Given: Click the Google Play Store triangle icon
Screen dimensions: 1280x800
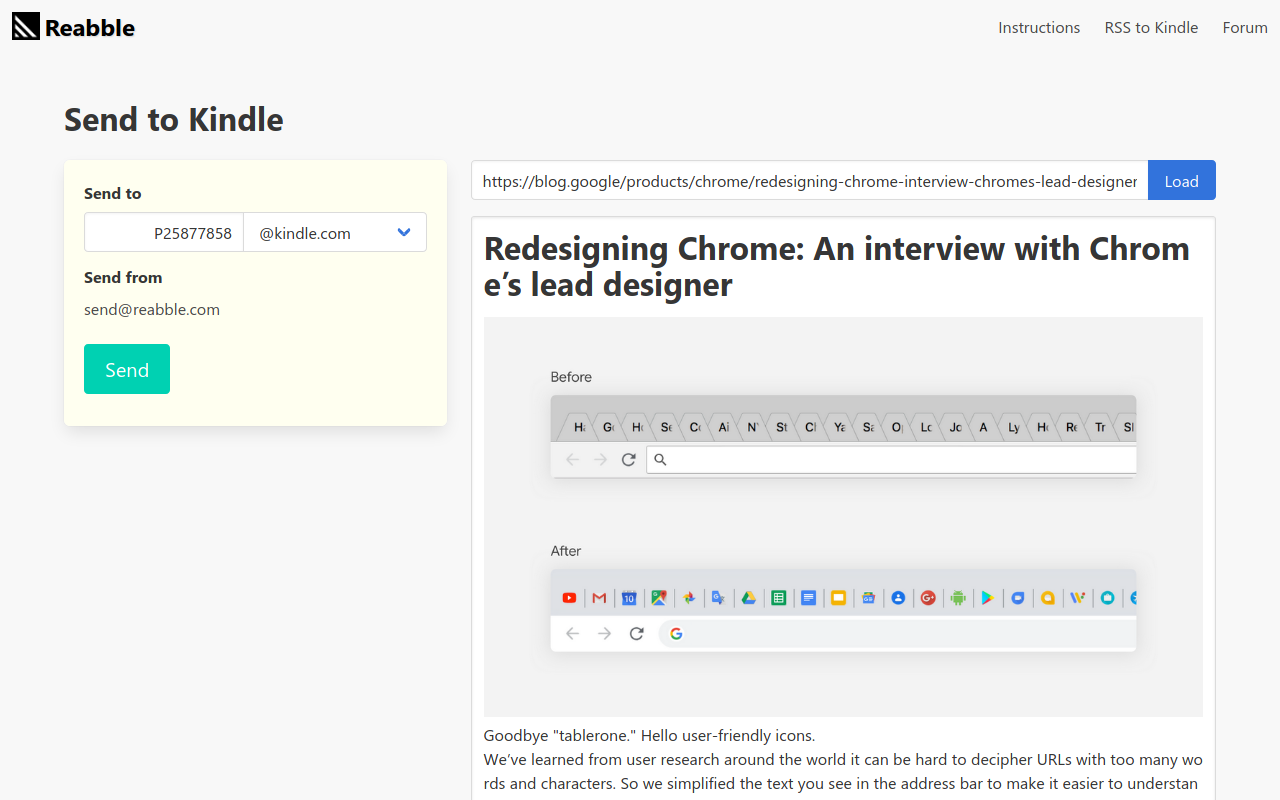Looking at the screenshot, I should pyautogui.click(x=987, y=598).
